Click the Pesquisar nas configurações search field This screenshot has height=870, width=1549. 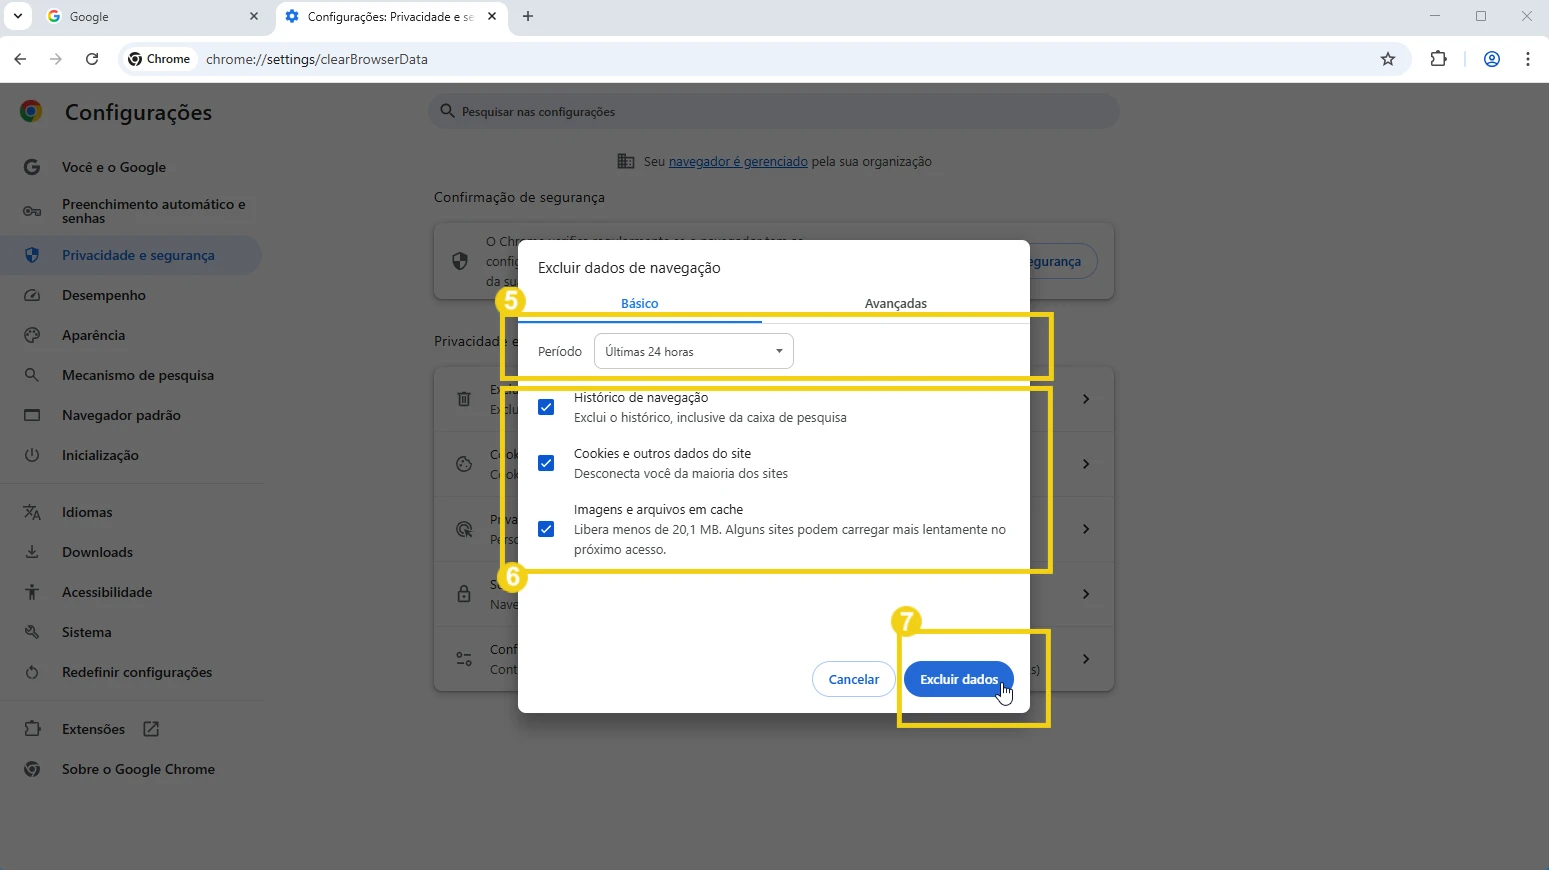click(775, 111)
